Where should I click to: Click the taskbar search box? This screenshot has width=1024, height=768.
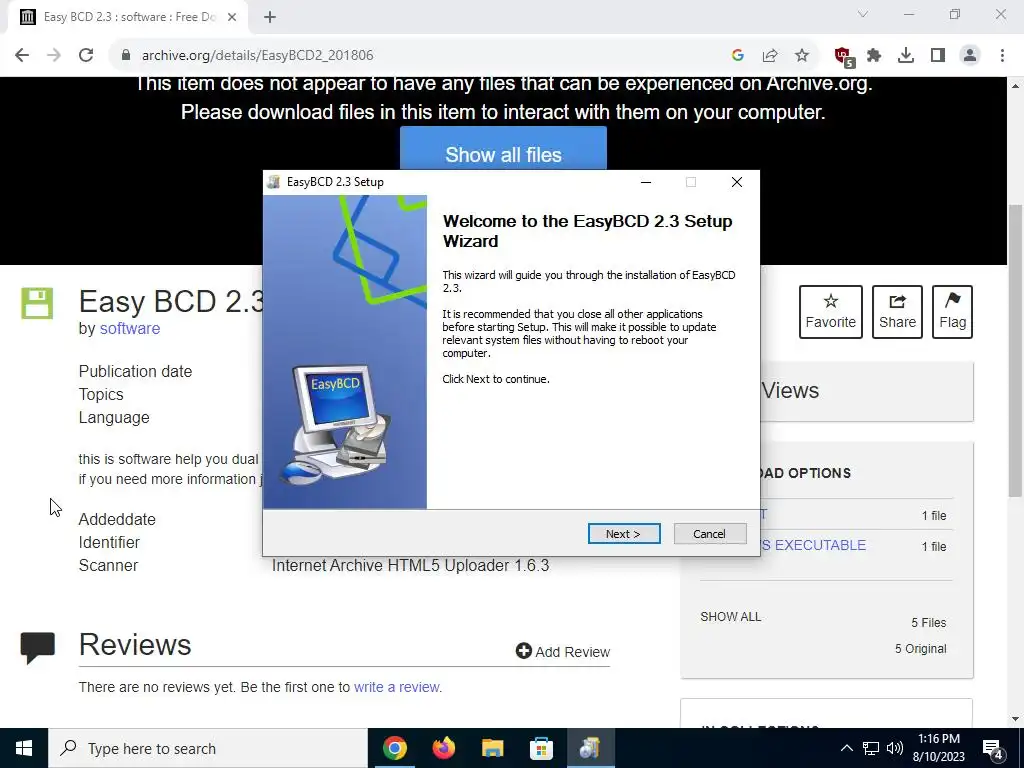pos(208,748)
